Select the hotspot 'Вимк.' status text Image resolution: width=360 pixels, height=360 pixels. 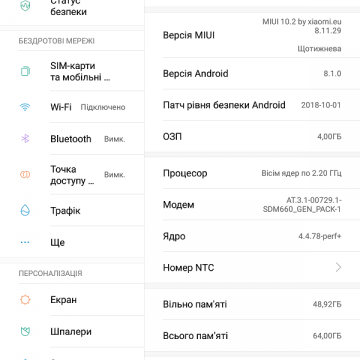[115, 175]
